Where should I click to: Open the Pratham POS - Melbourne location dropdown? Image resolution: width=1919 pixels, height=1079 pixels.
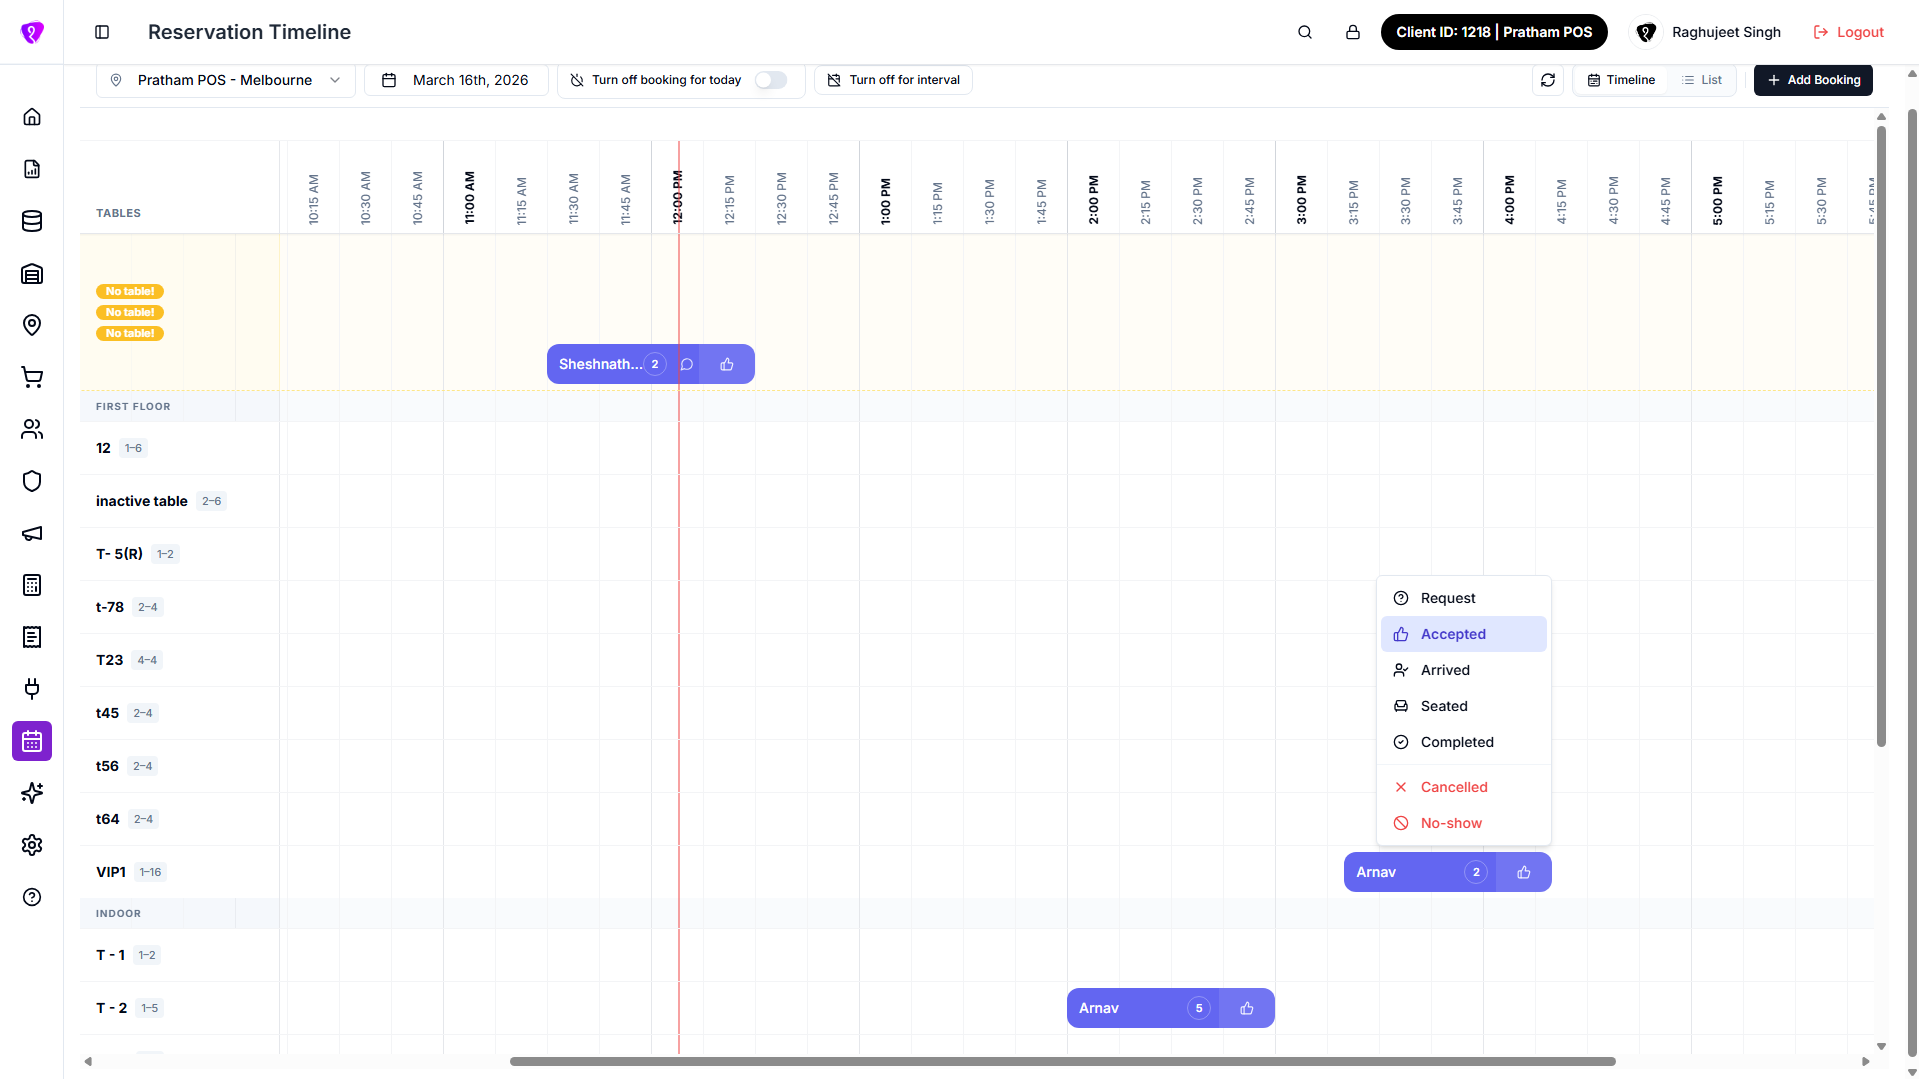(226, 80)
